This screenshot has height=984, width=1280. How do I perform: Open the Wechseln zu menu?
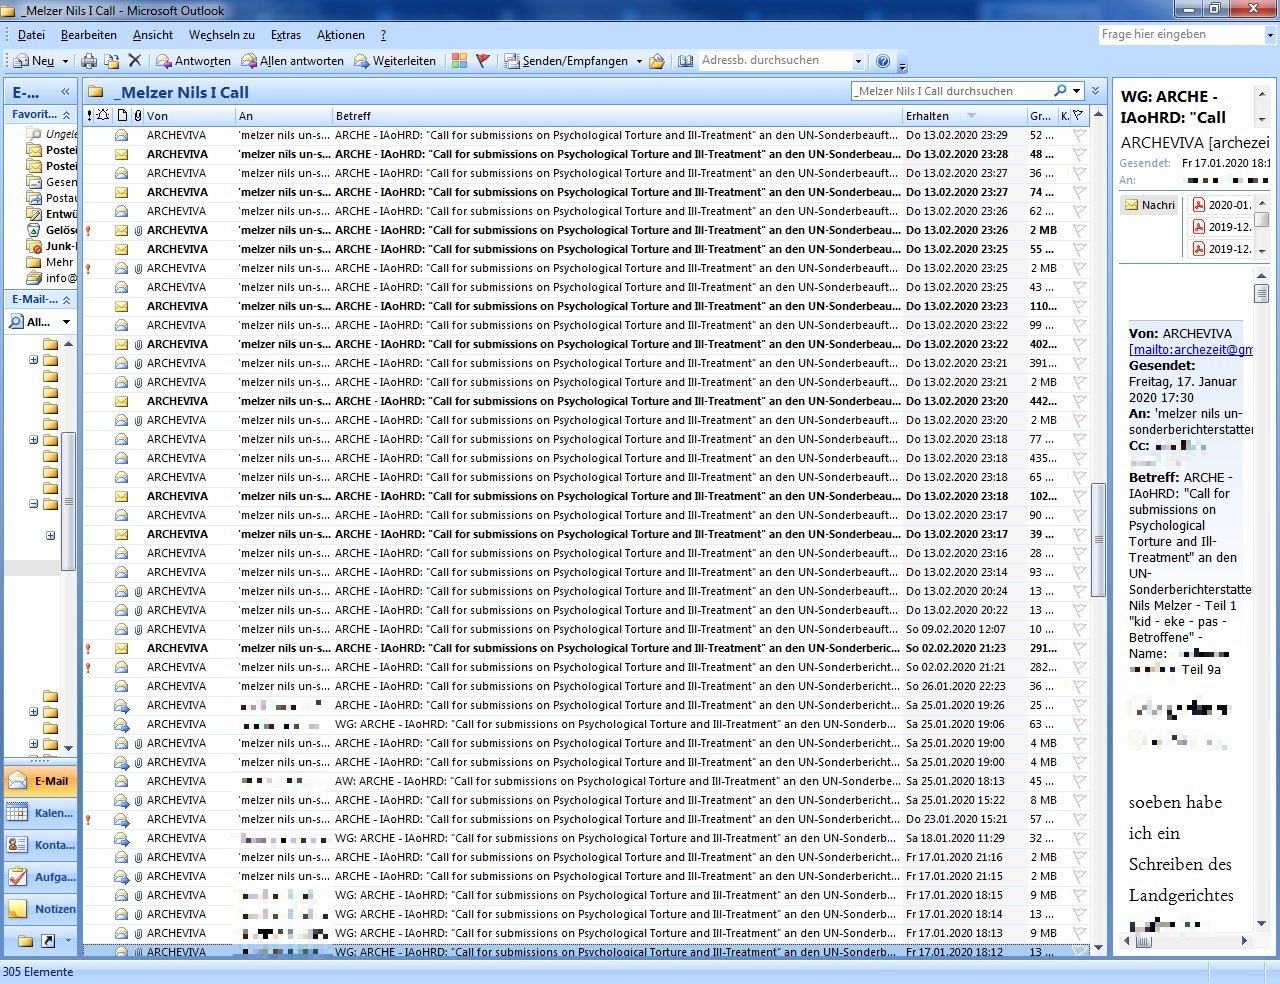222,35
